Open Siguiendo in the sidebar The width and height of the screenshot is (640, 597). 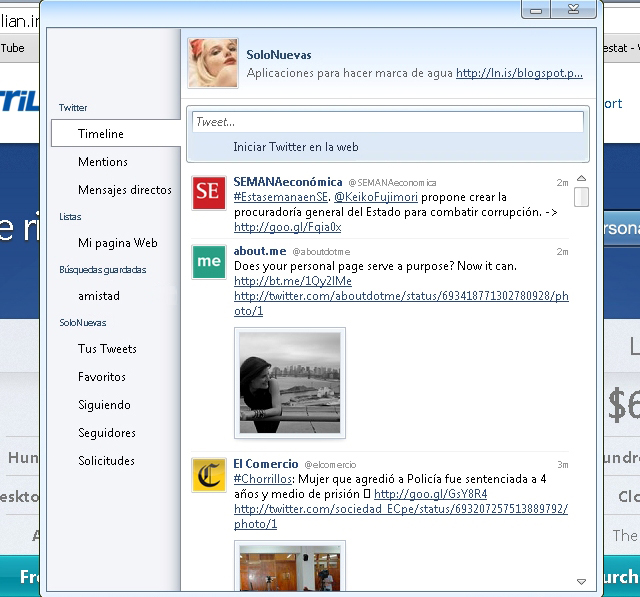pos(104,405)
